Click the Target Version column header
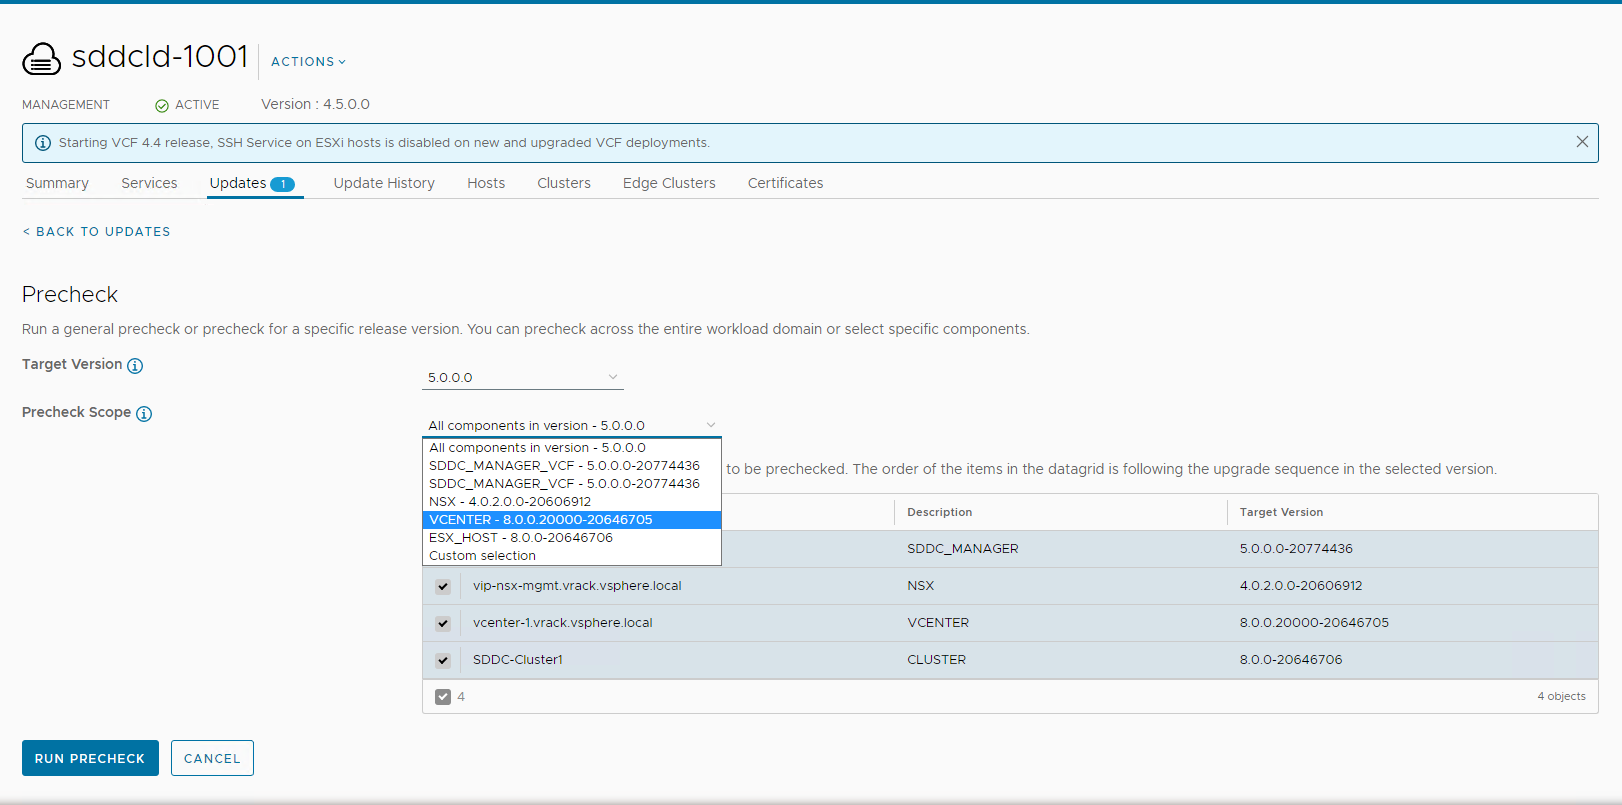The width and height of the screenshot is (1622, 805). (1281, 512)
